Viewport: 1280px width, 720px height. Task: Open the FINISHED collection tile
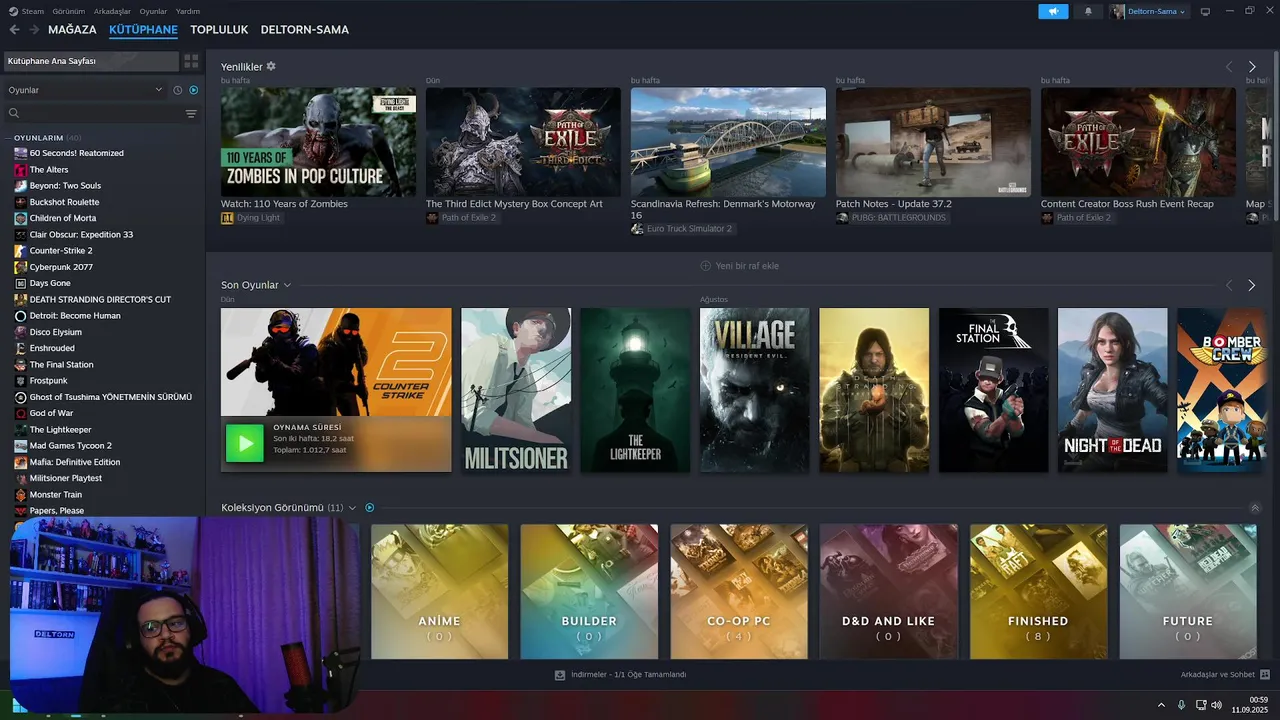(x=1038, y=591)
